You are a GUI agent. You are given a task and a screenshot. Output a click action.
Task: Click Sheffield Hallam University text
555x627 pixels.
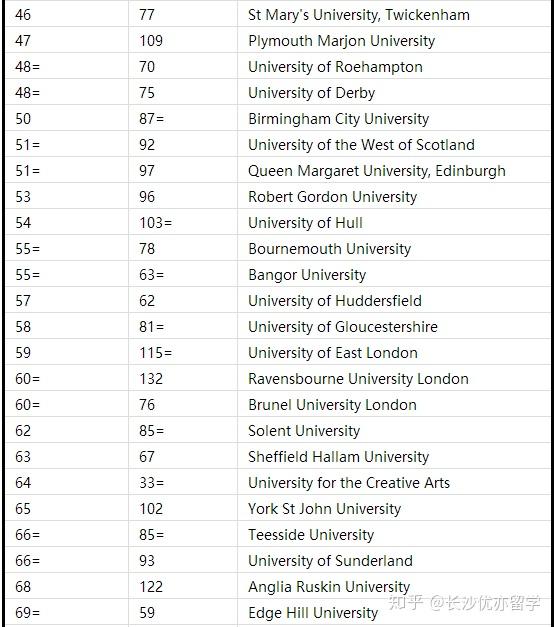click(338, 457)
